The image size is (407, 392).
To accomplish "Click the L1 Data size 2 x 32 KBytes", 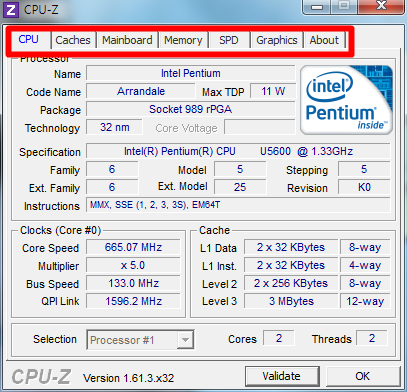I will pyautogui.click(x=291, y=247).
